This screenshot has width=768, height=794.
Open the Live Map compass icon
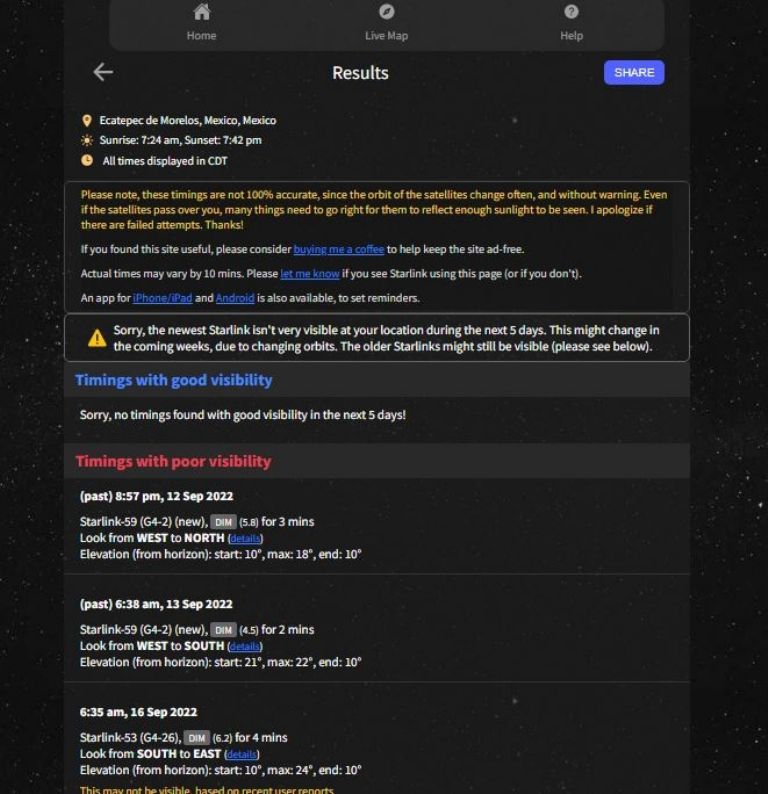pyautogui.click(x=386, y=12)
